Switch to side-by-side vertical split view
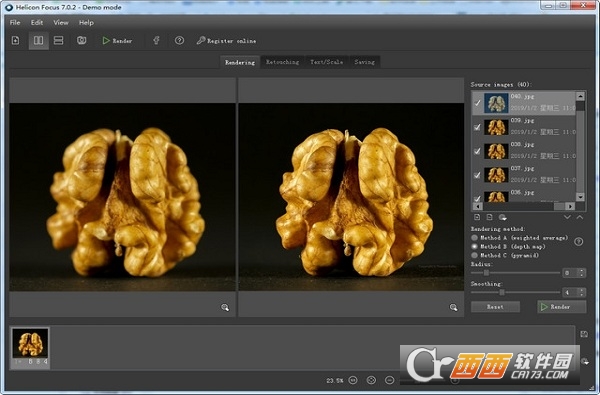This screenshot has width=600, height=395. click(39, 40)
